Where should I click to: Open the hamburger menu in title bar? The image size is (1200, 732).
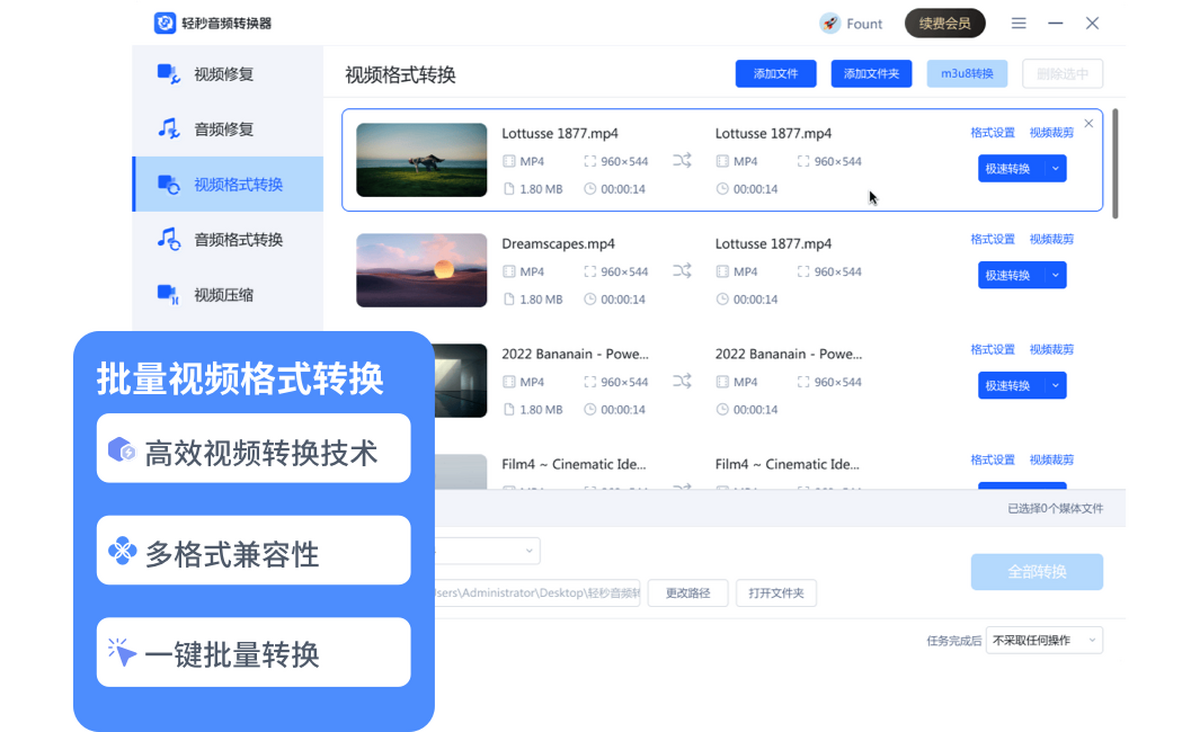tap(1018, 23)
